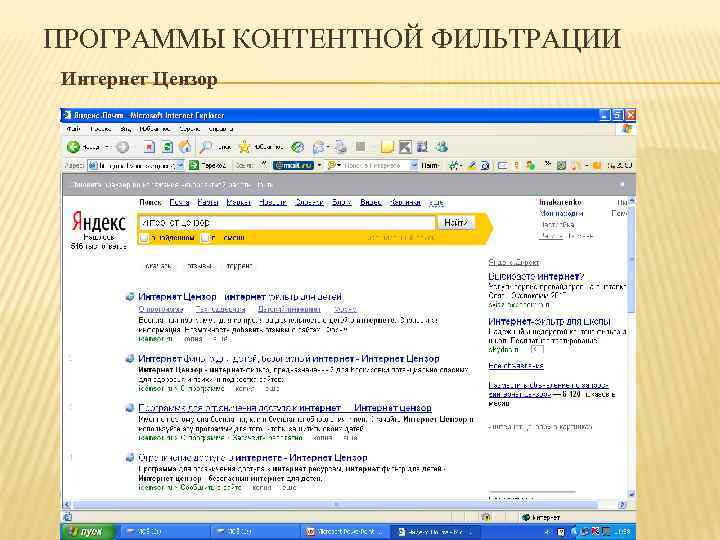
Task: Expand the Mail icon dropdown arrow
Action: pos(328,147)
